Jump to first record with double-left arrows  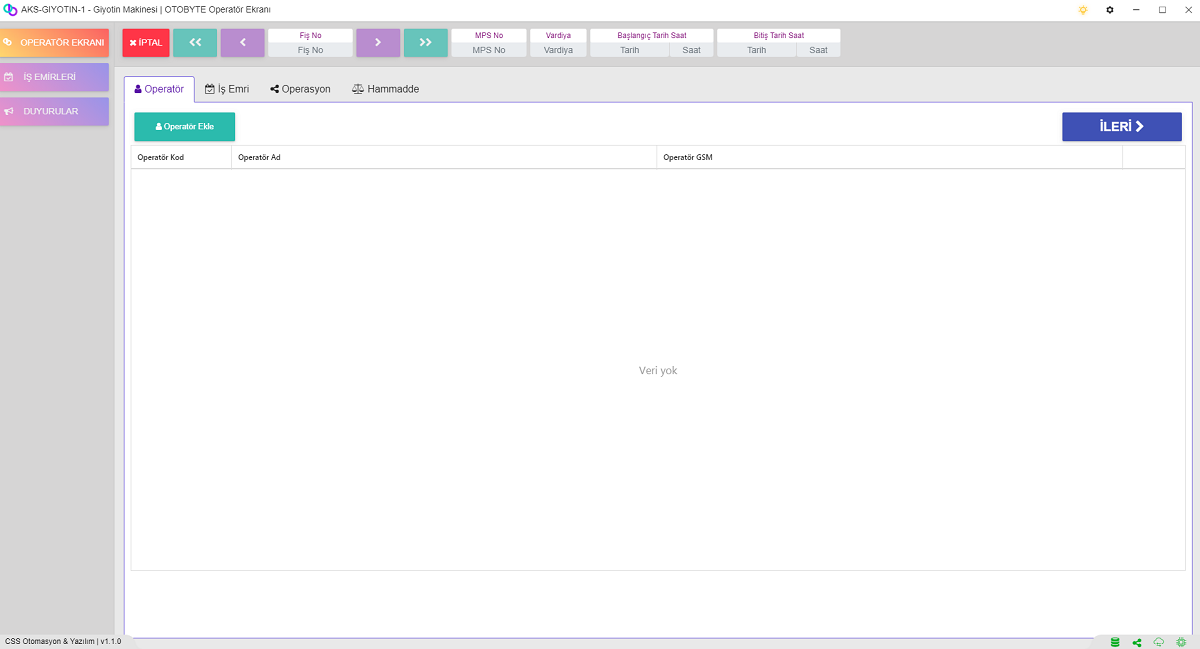pos(195,43)
